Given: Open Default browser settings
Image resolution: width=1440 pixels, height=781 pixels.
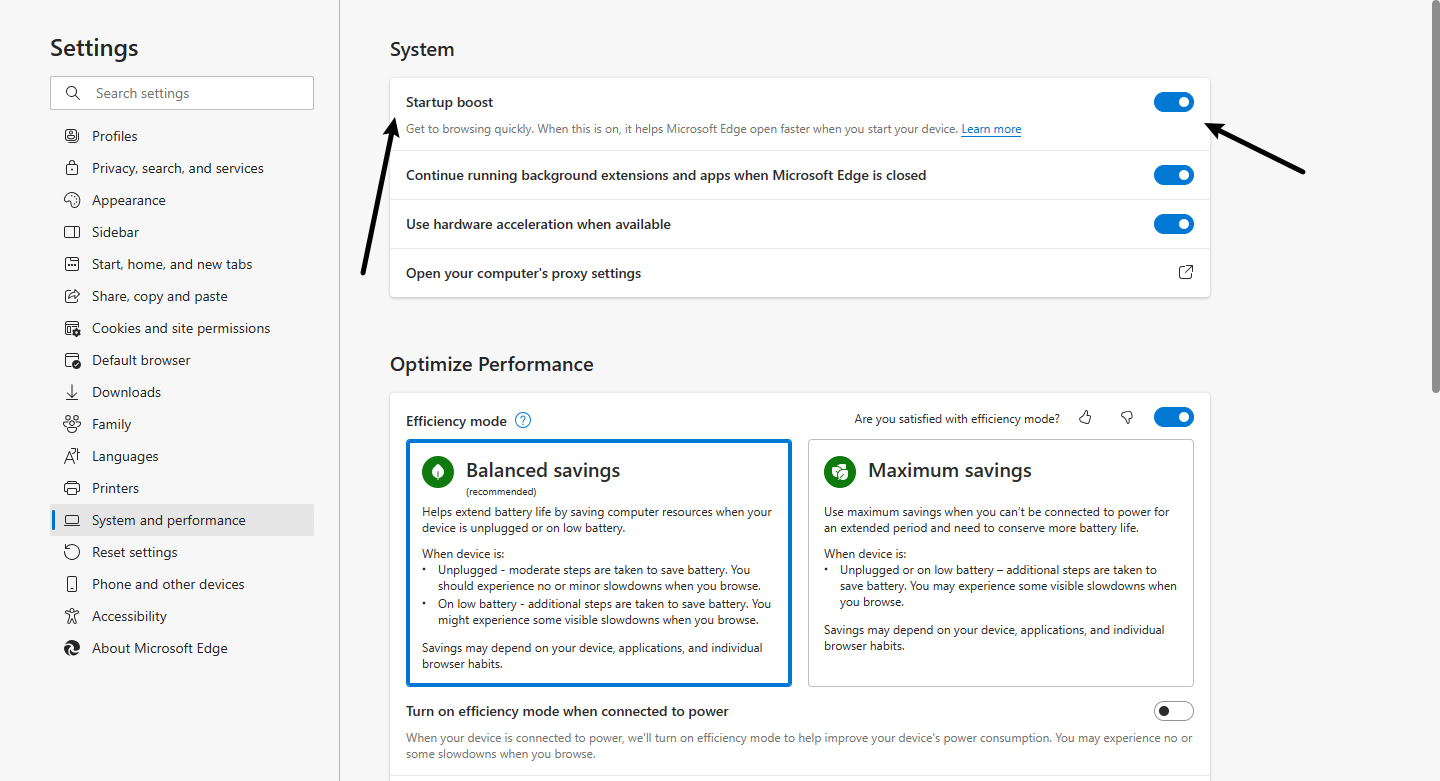Looking at the screenshot, I should [182, 360].
